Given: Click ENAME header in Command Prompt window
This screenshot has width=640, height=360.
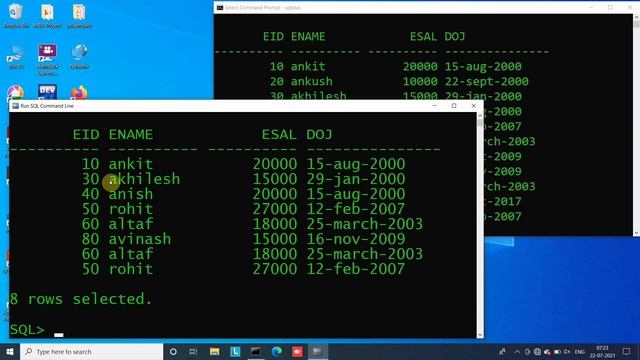Looking at the screenshot, I should [308, 36].
